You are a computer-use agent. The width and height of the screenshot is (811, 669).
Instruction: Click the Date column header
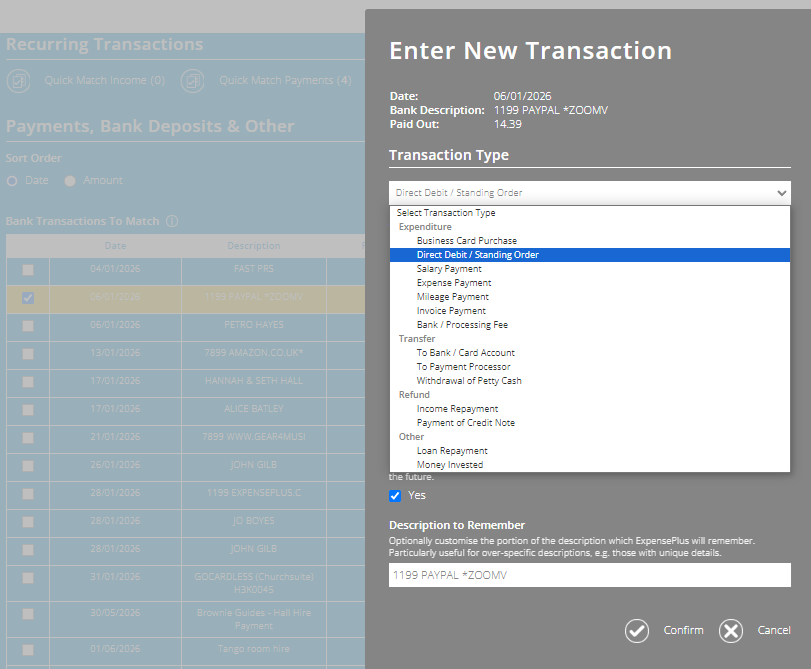coord(115,246)
